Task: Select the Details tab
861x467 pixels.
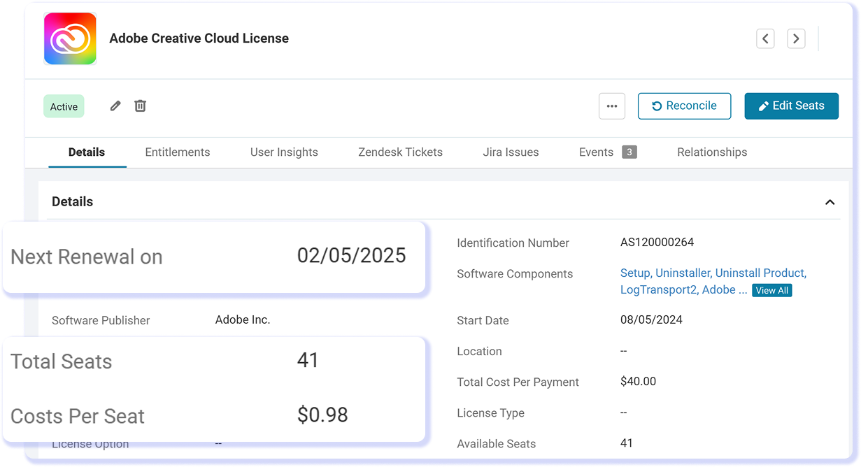Action: pyautogui.click(x=87, y=152)
